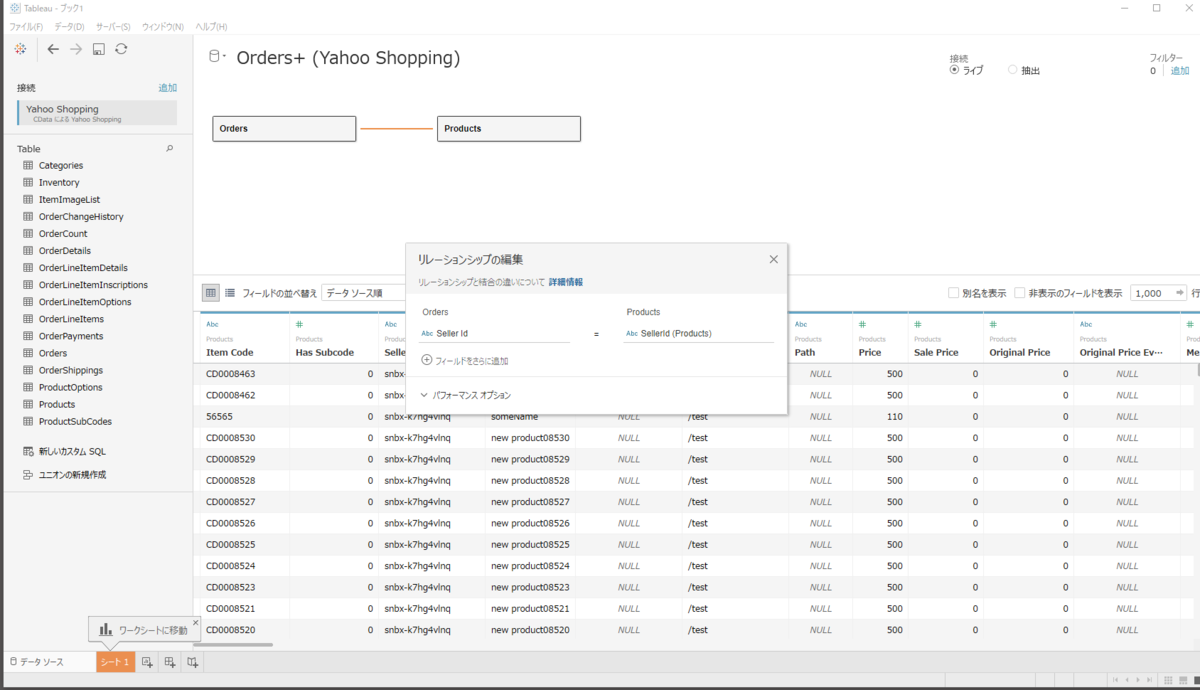Open the ヘルプ(H) menu
The height and width of the screenshot is (690, 1200).
211,26
